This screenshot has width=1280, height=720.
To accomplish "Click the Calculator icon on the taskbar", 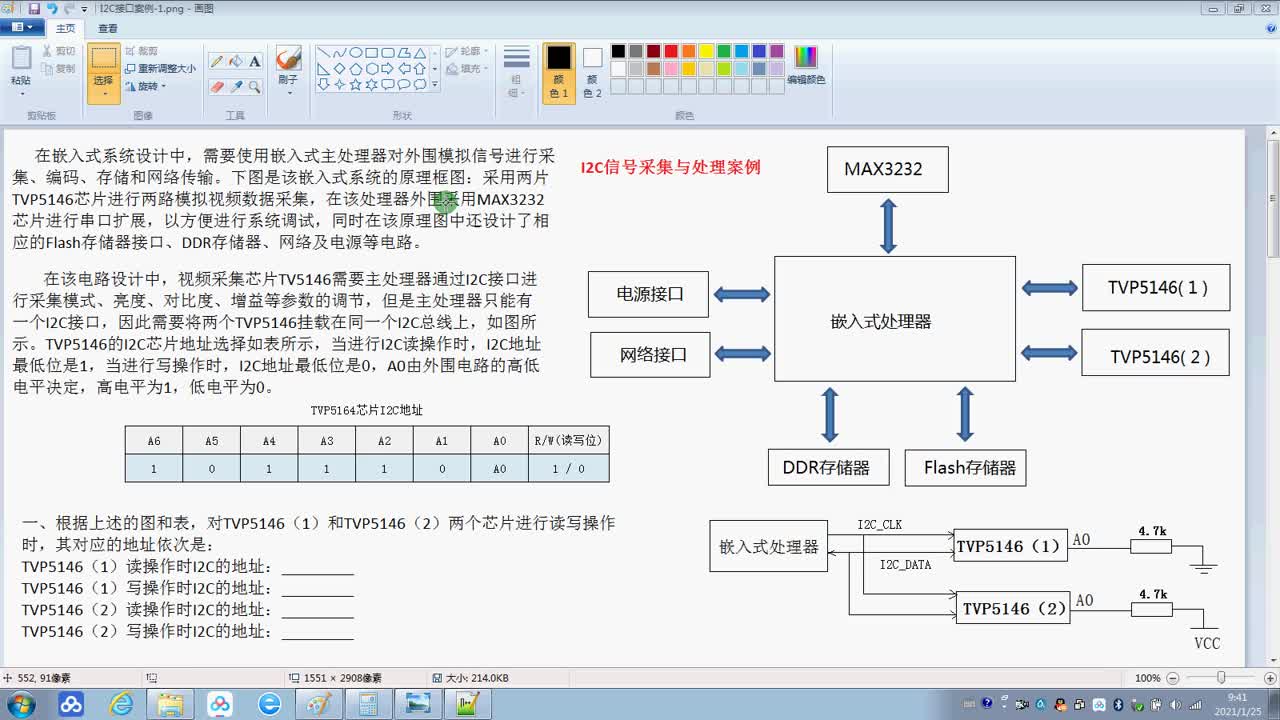I will (368, 704).
